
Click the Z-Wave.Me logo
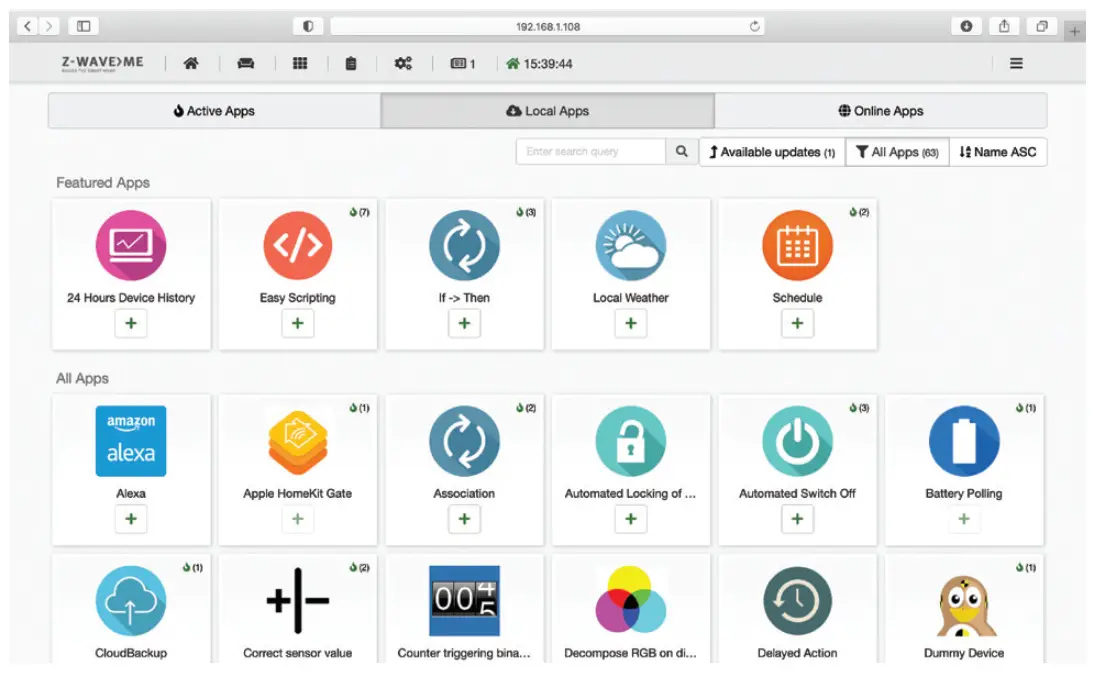pyautogui.click(x=102, y=63)
